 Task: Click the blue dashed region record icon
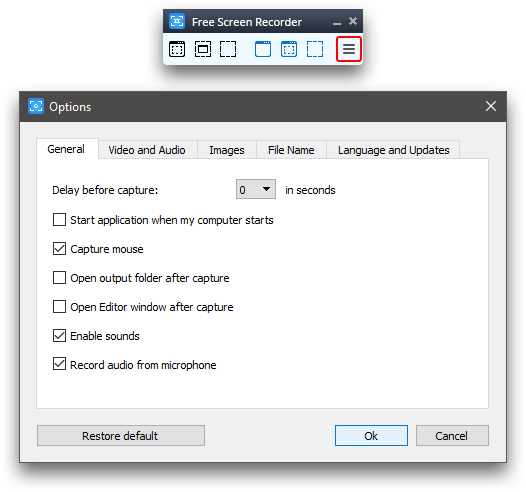[x=315, y=49]
